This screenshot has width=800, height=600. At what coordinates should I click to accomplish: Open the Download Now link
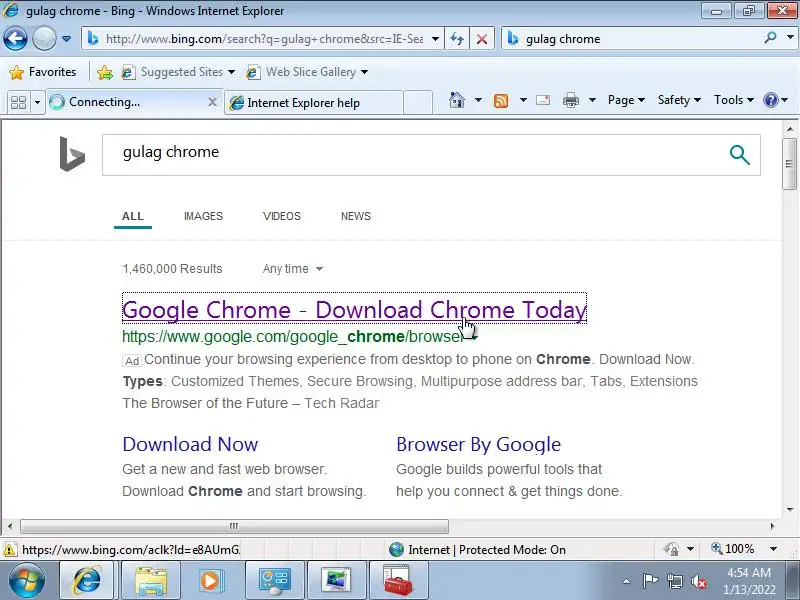click(190, 444)
